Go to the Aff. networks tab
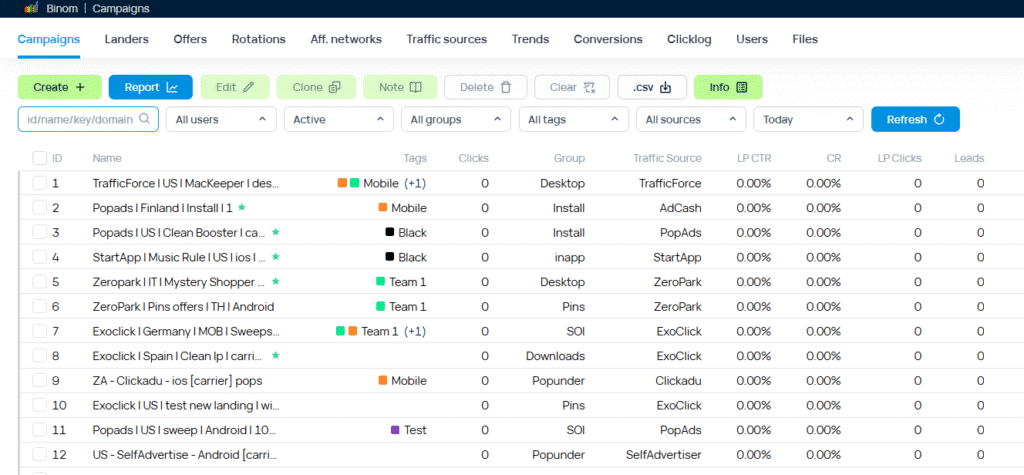This screenshot has height=475, width=1024. point(346,39)
